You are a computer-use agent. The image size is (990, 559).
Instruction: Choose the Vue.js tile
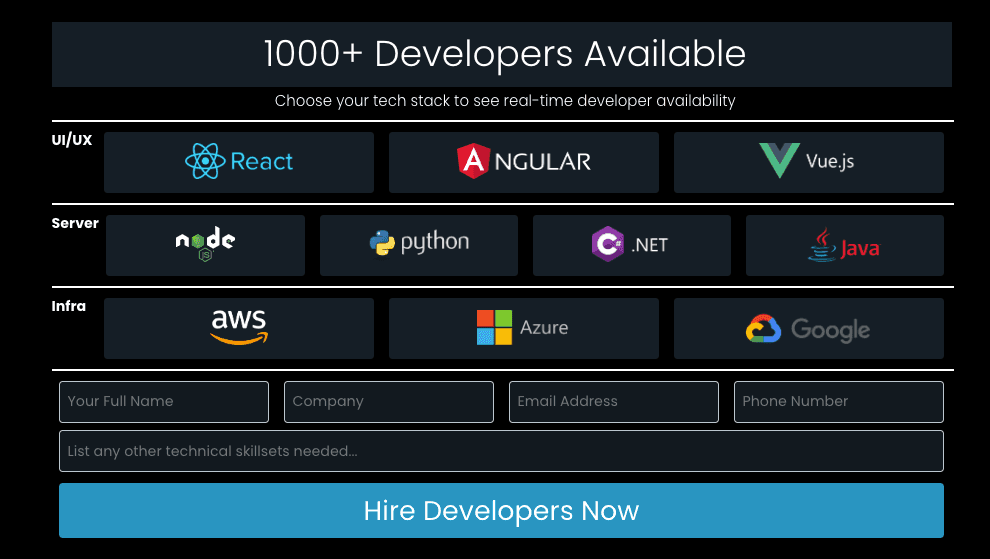coord(809,162)
